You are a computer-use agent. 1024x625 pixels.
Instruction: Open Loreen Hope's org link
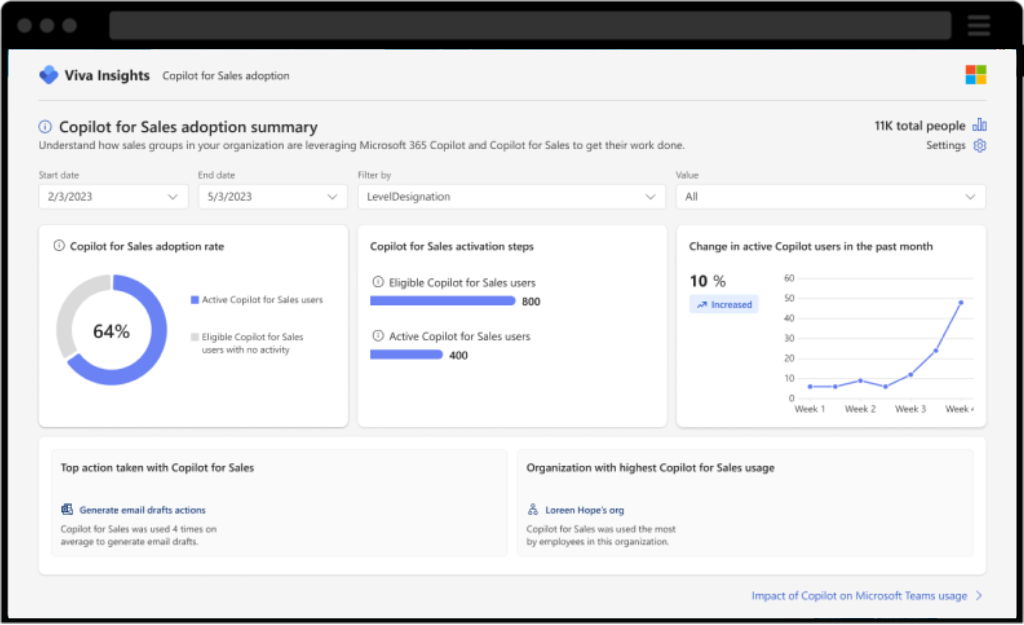[x=584, y=510]
